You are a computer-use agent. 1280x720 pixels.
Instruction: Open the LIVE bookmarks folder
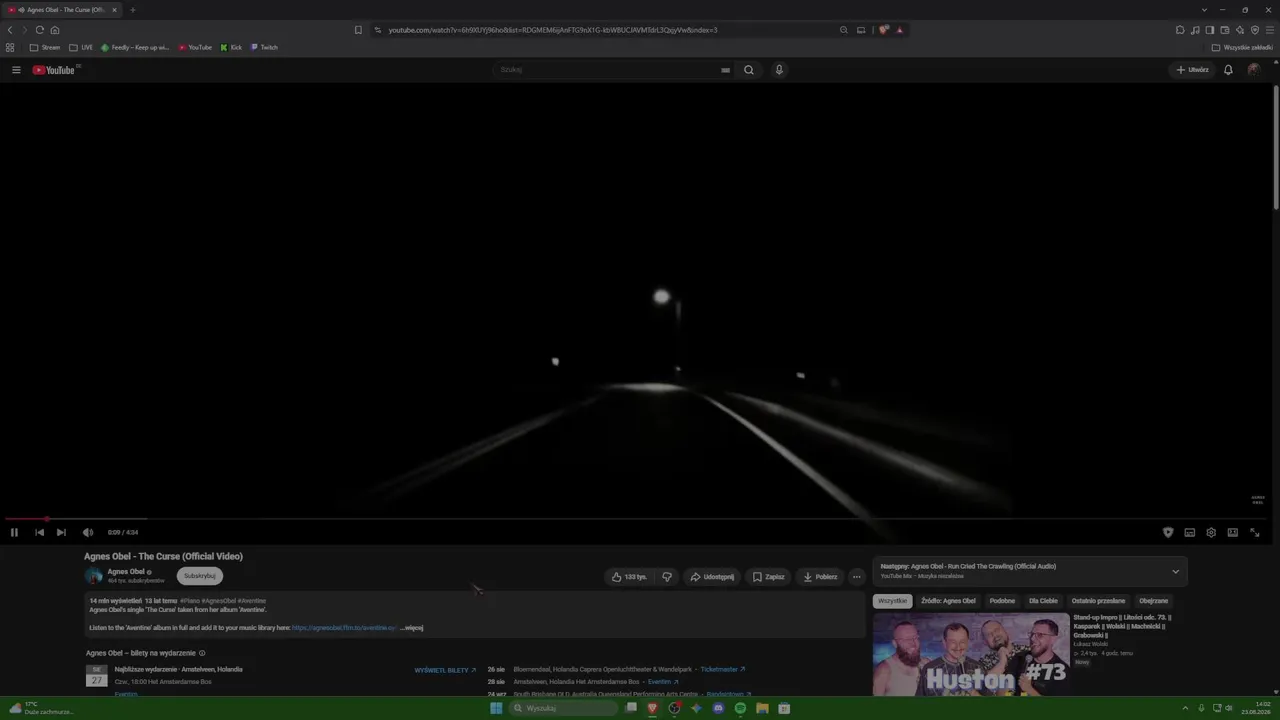81,47
